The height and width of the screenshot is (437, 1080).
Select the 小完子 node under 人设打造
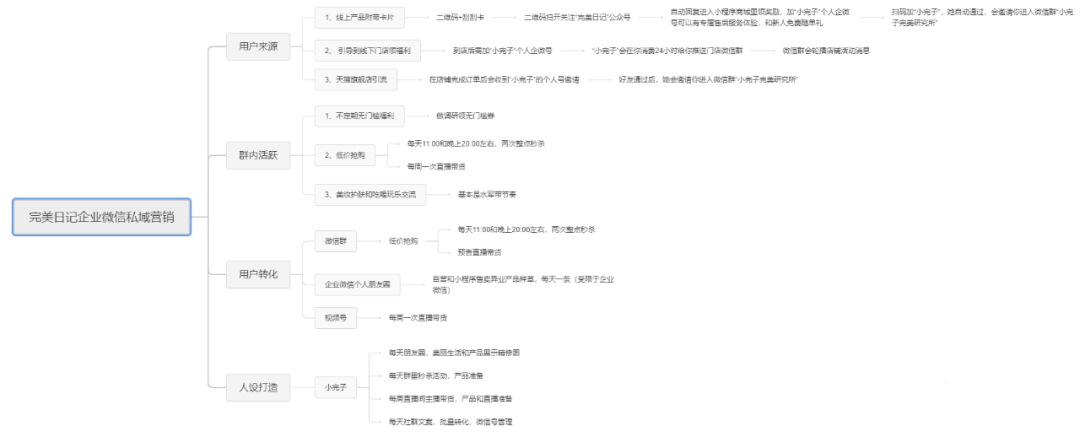(x=335, y=385)
